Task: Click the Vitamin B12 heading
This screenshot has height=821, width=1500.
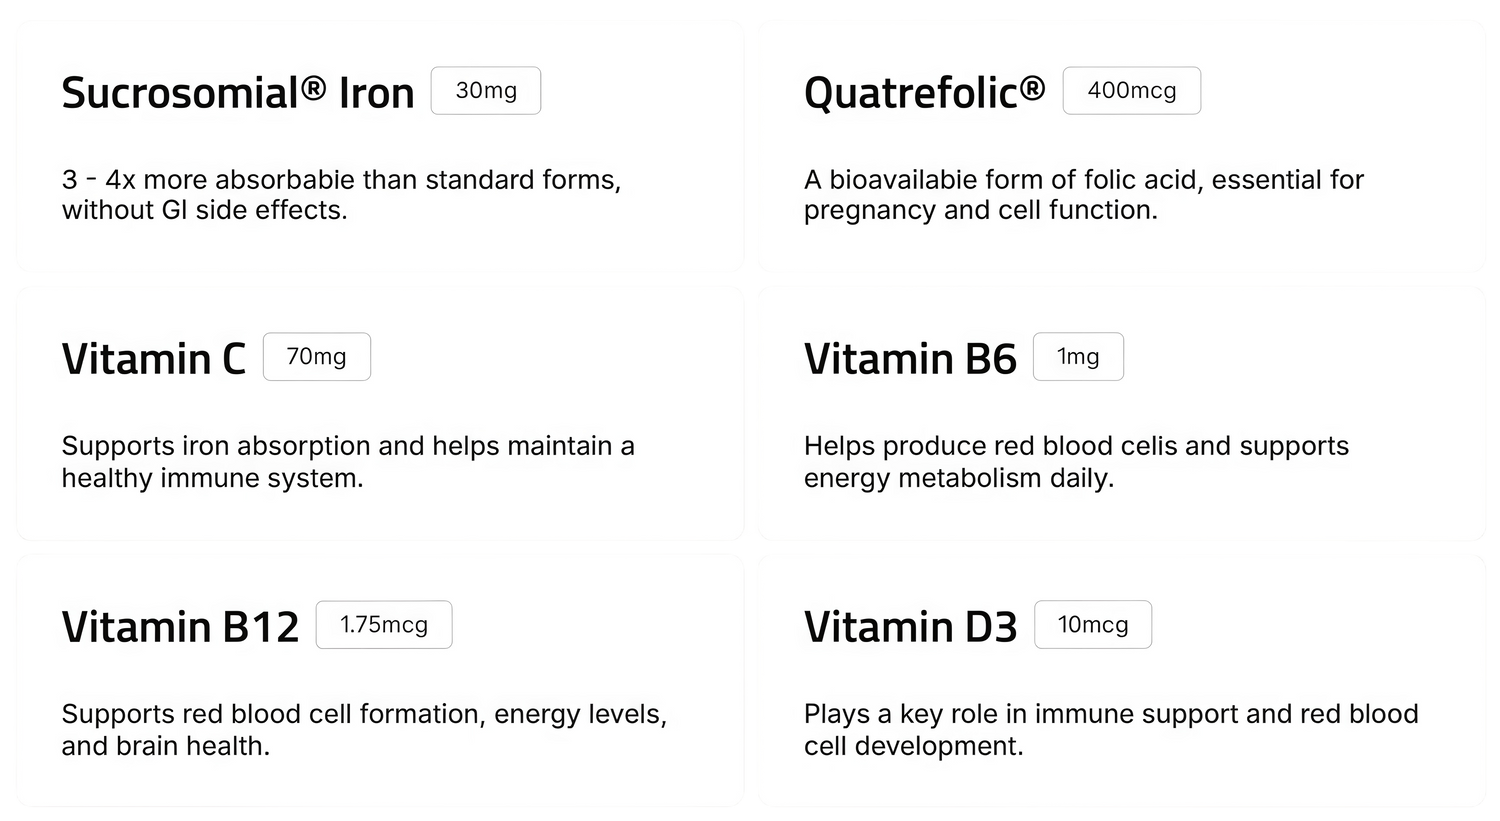Action: [x=180, y=627]
